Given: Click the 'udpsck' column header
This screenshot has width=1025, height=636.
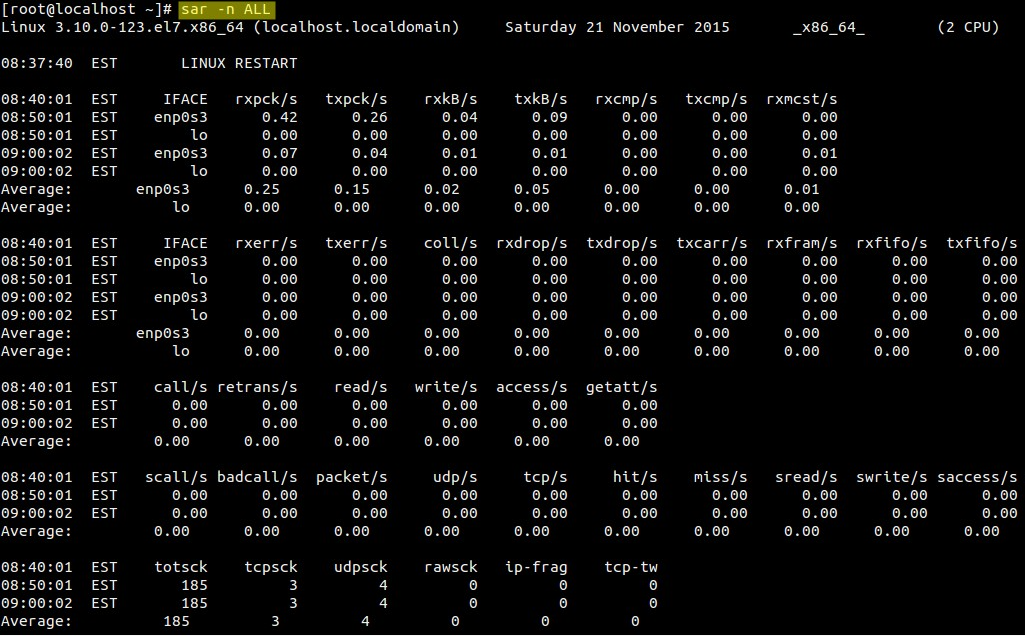Looking at the screenshot, I should (x=361, y=567).
